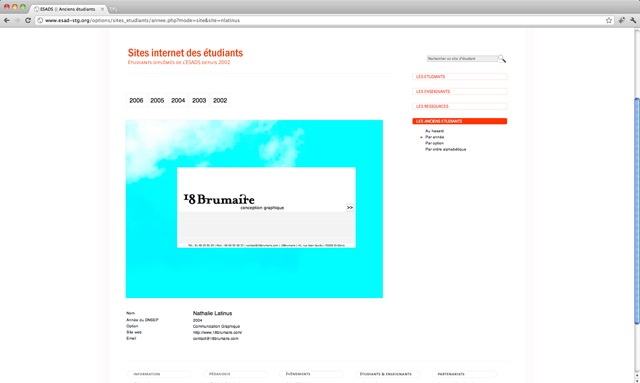Screen dimensions: 640x383
Task: Select the 2006 year tab
Action: point(136,100)
